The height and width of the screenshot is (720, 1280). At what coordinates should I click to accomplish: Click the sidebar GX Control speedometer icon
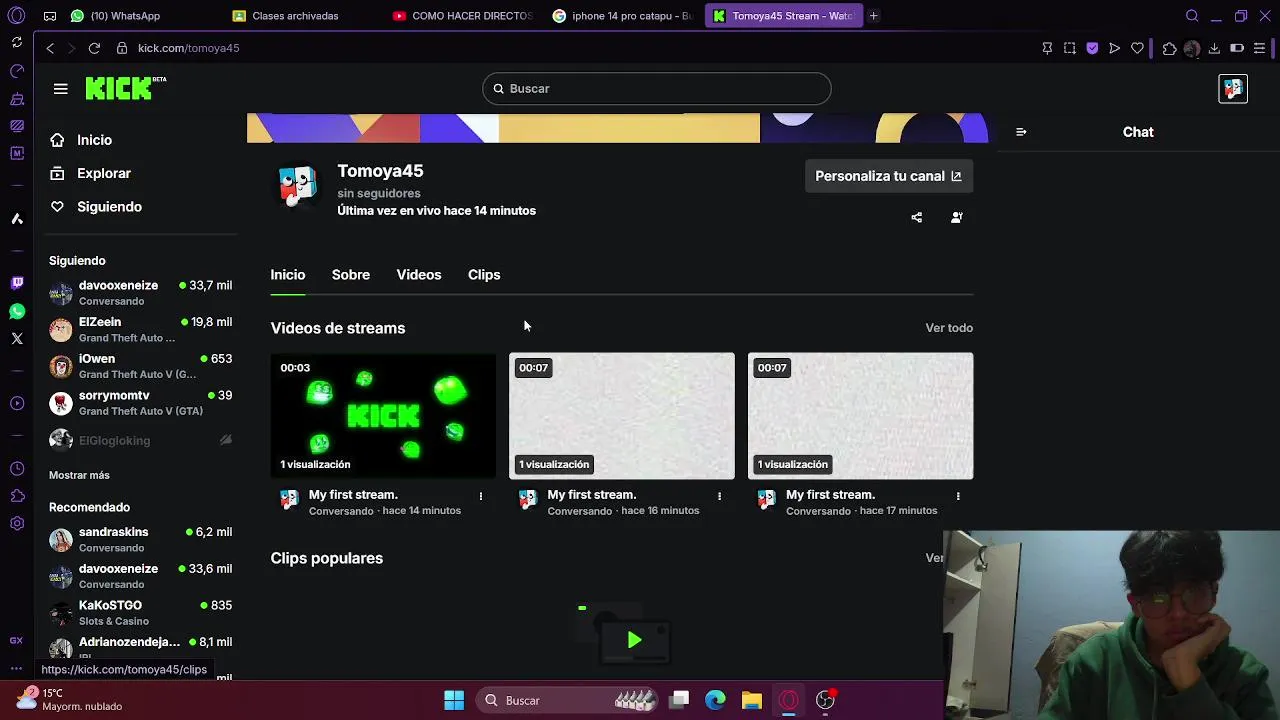point(17,71)
